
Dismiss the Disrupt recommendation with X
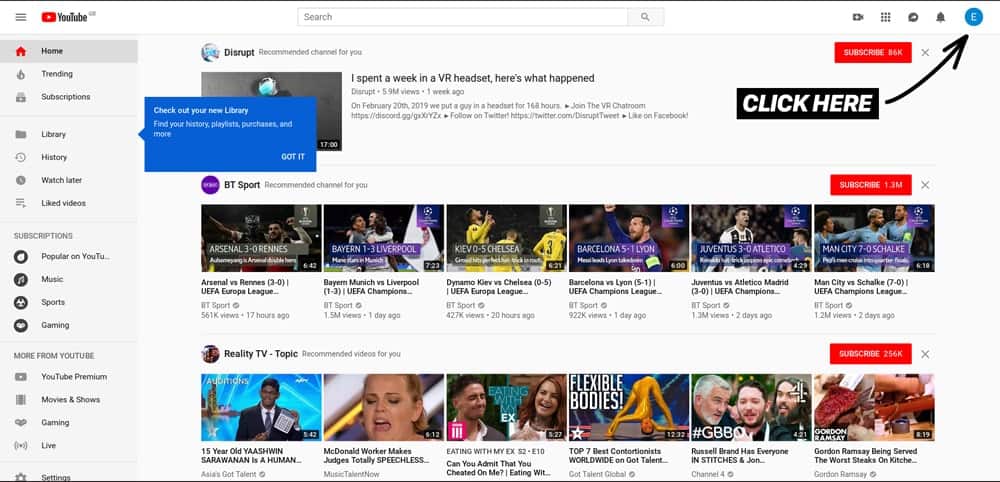925,52
